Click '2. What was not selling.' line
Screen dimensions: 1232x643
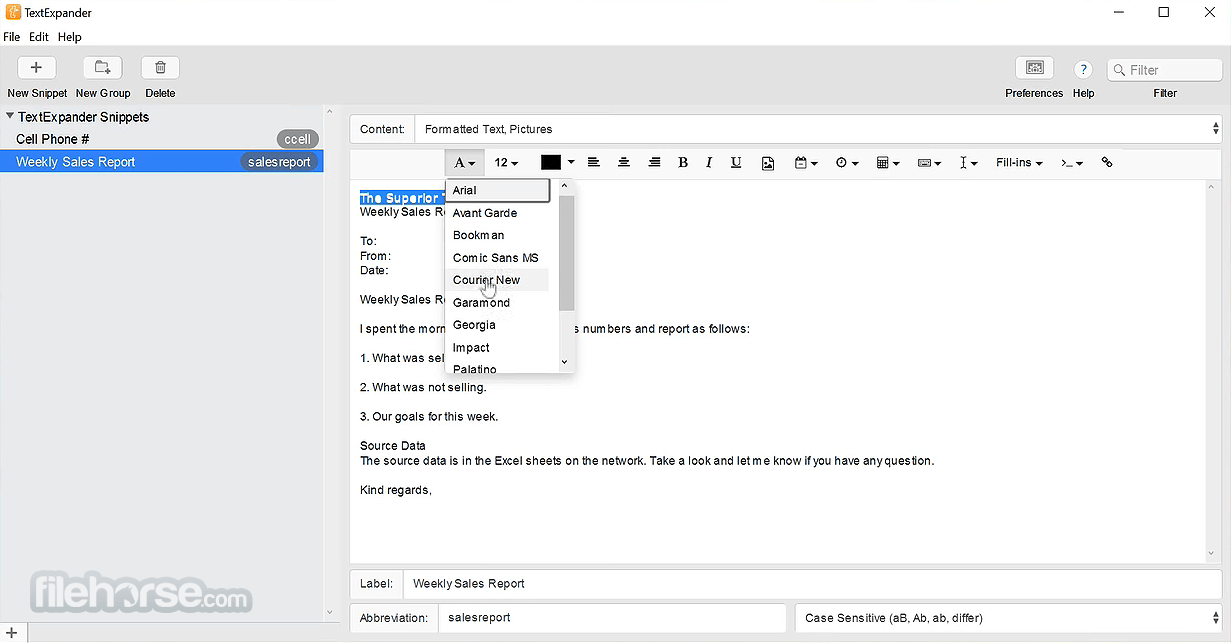[x=423, y=387]
